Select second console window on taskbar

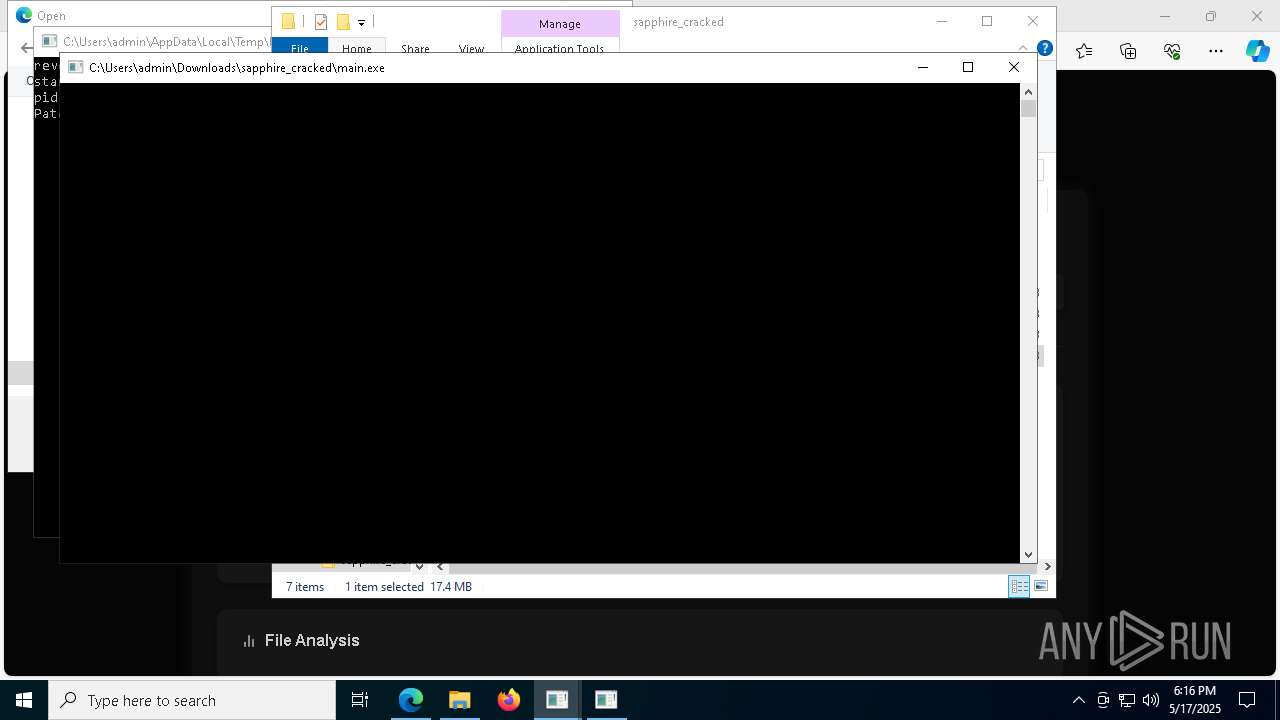(x=606, y=700)
